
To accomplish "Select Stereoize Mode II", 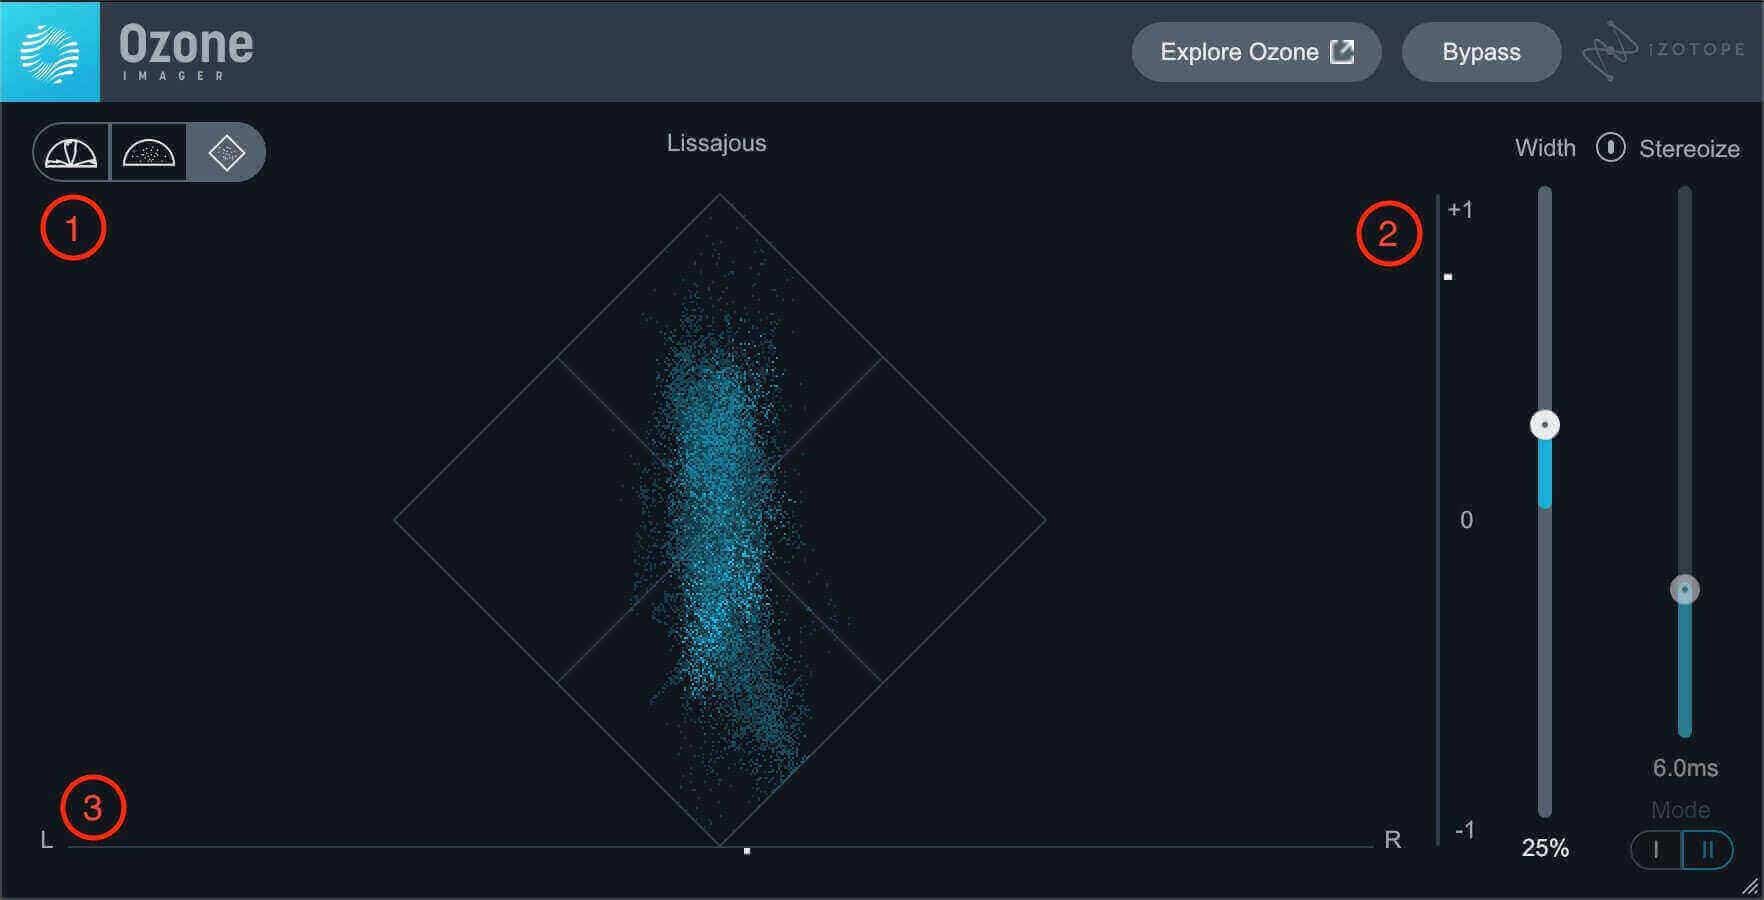I will [x=1708, y=850].
